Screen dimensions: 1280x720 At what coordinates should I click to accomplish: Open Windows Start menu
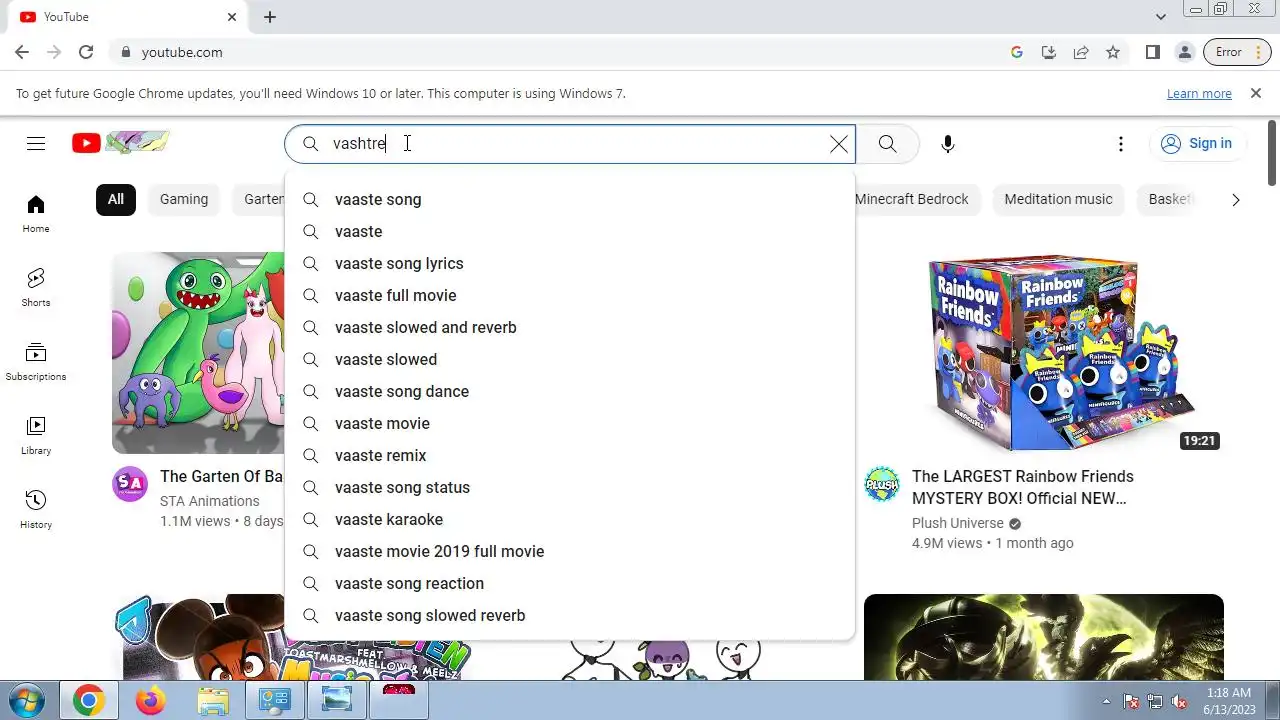(x=26, y=700)
